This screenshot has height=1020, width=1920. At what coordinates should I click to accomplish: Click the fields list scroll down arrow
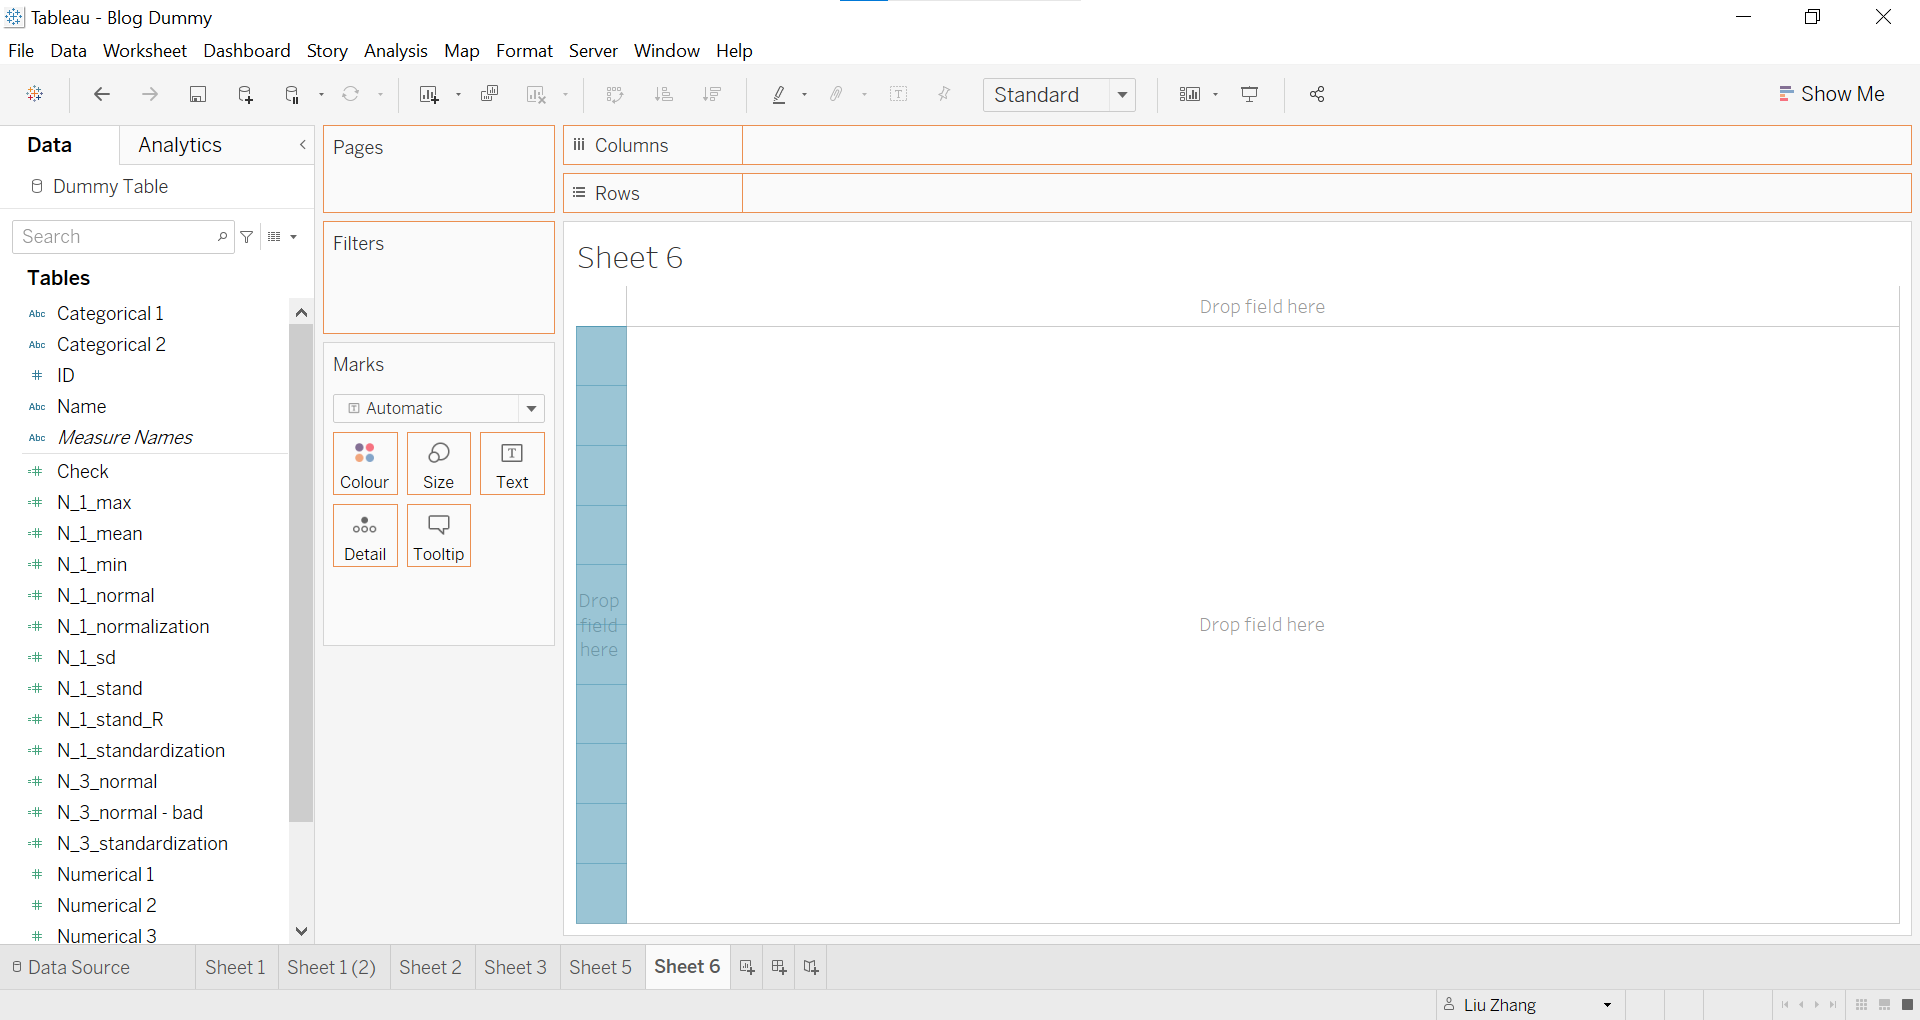pyautogui.click(x=301, y=931)
